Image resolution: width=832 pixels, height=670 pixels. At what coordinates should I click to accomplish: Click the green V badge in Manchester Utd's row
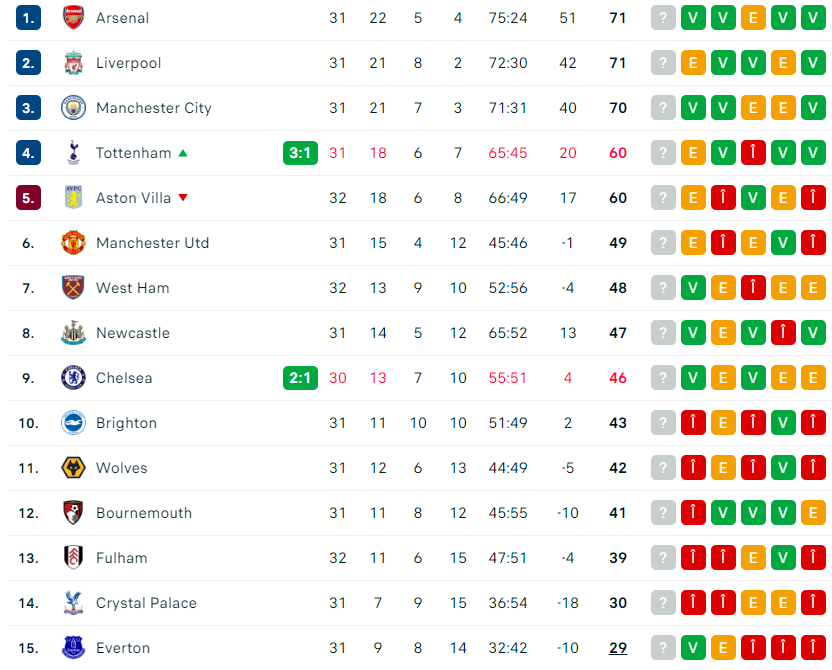[783, 243]
